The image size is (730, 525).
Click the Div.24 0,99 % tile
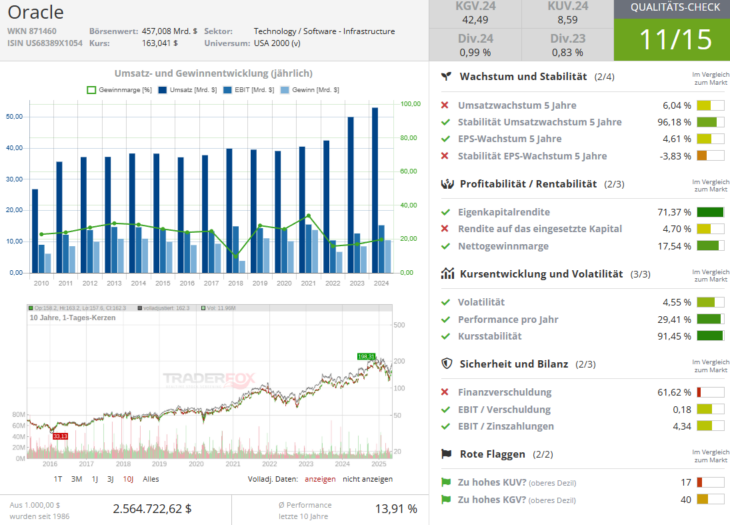tap(475, 45)
